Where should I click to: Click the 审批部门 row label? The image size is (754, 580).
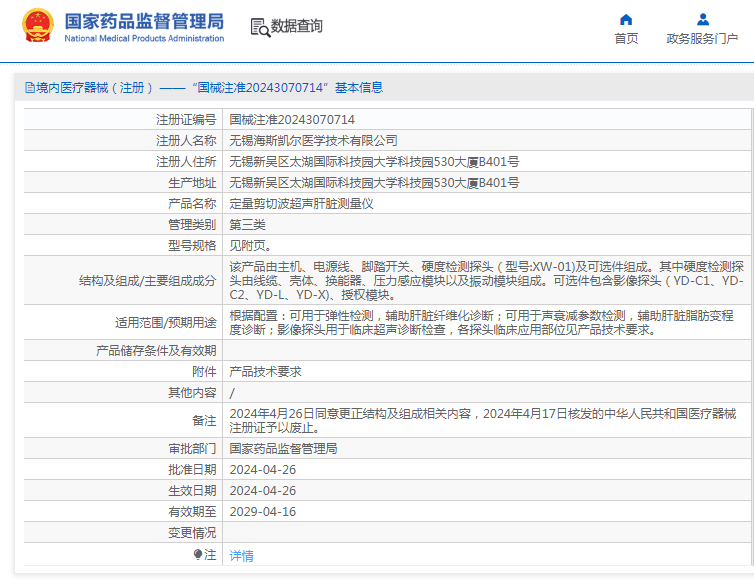pyautogui.click(x=192, y=449)
